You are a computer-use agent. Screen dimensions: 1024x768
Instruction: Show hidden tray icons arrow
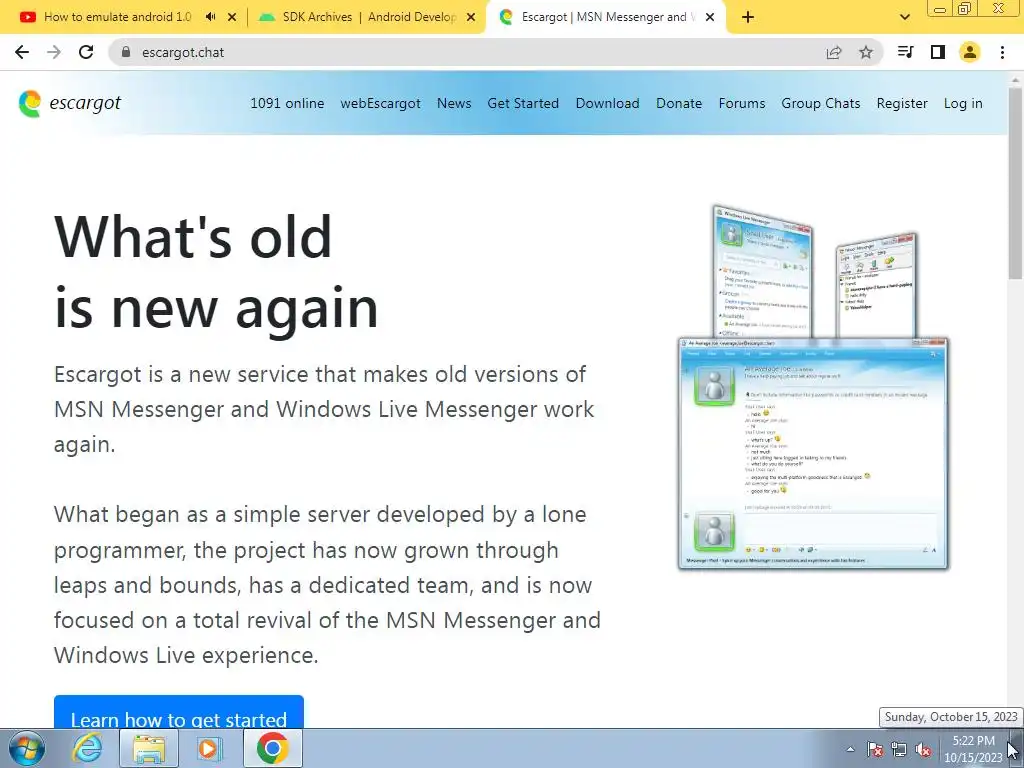(850, 749)
